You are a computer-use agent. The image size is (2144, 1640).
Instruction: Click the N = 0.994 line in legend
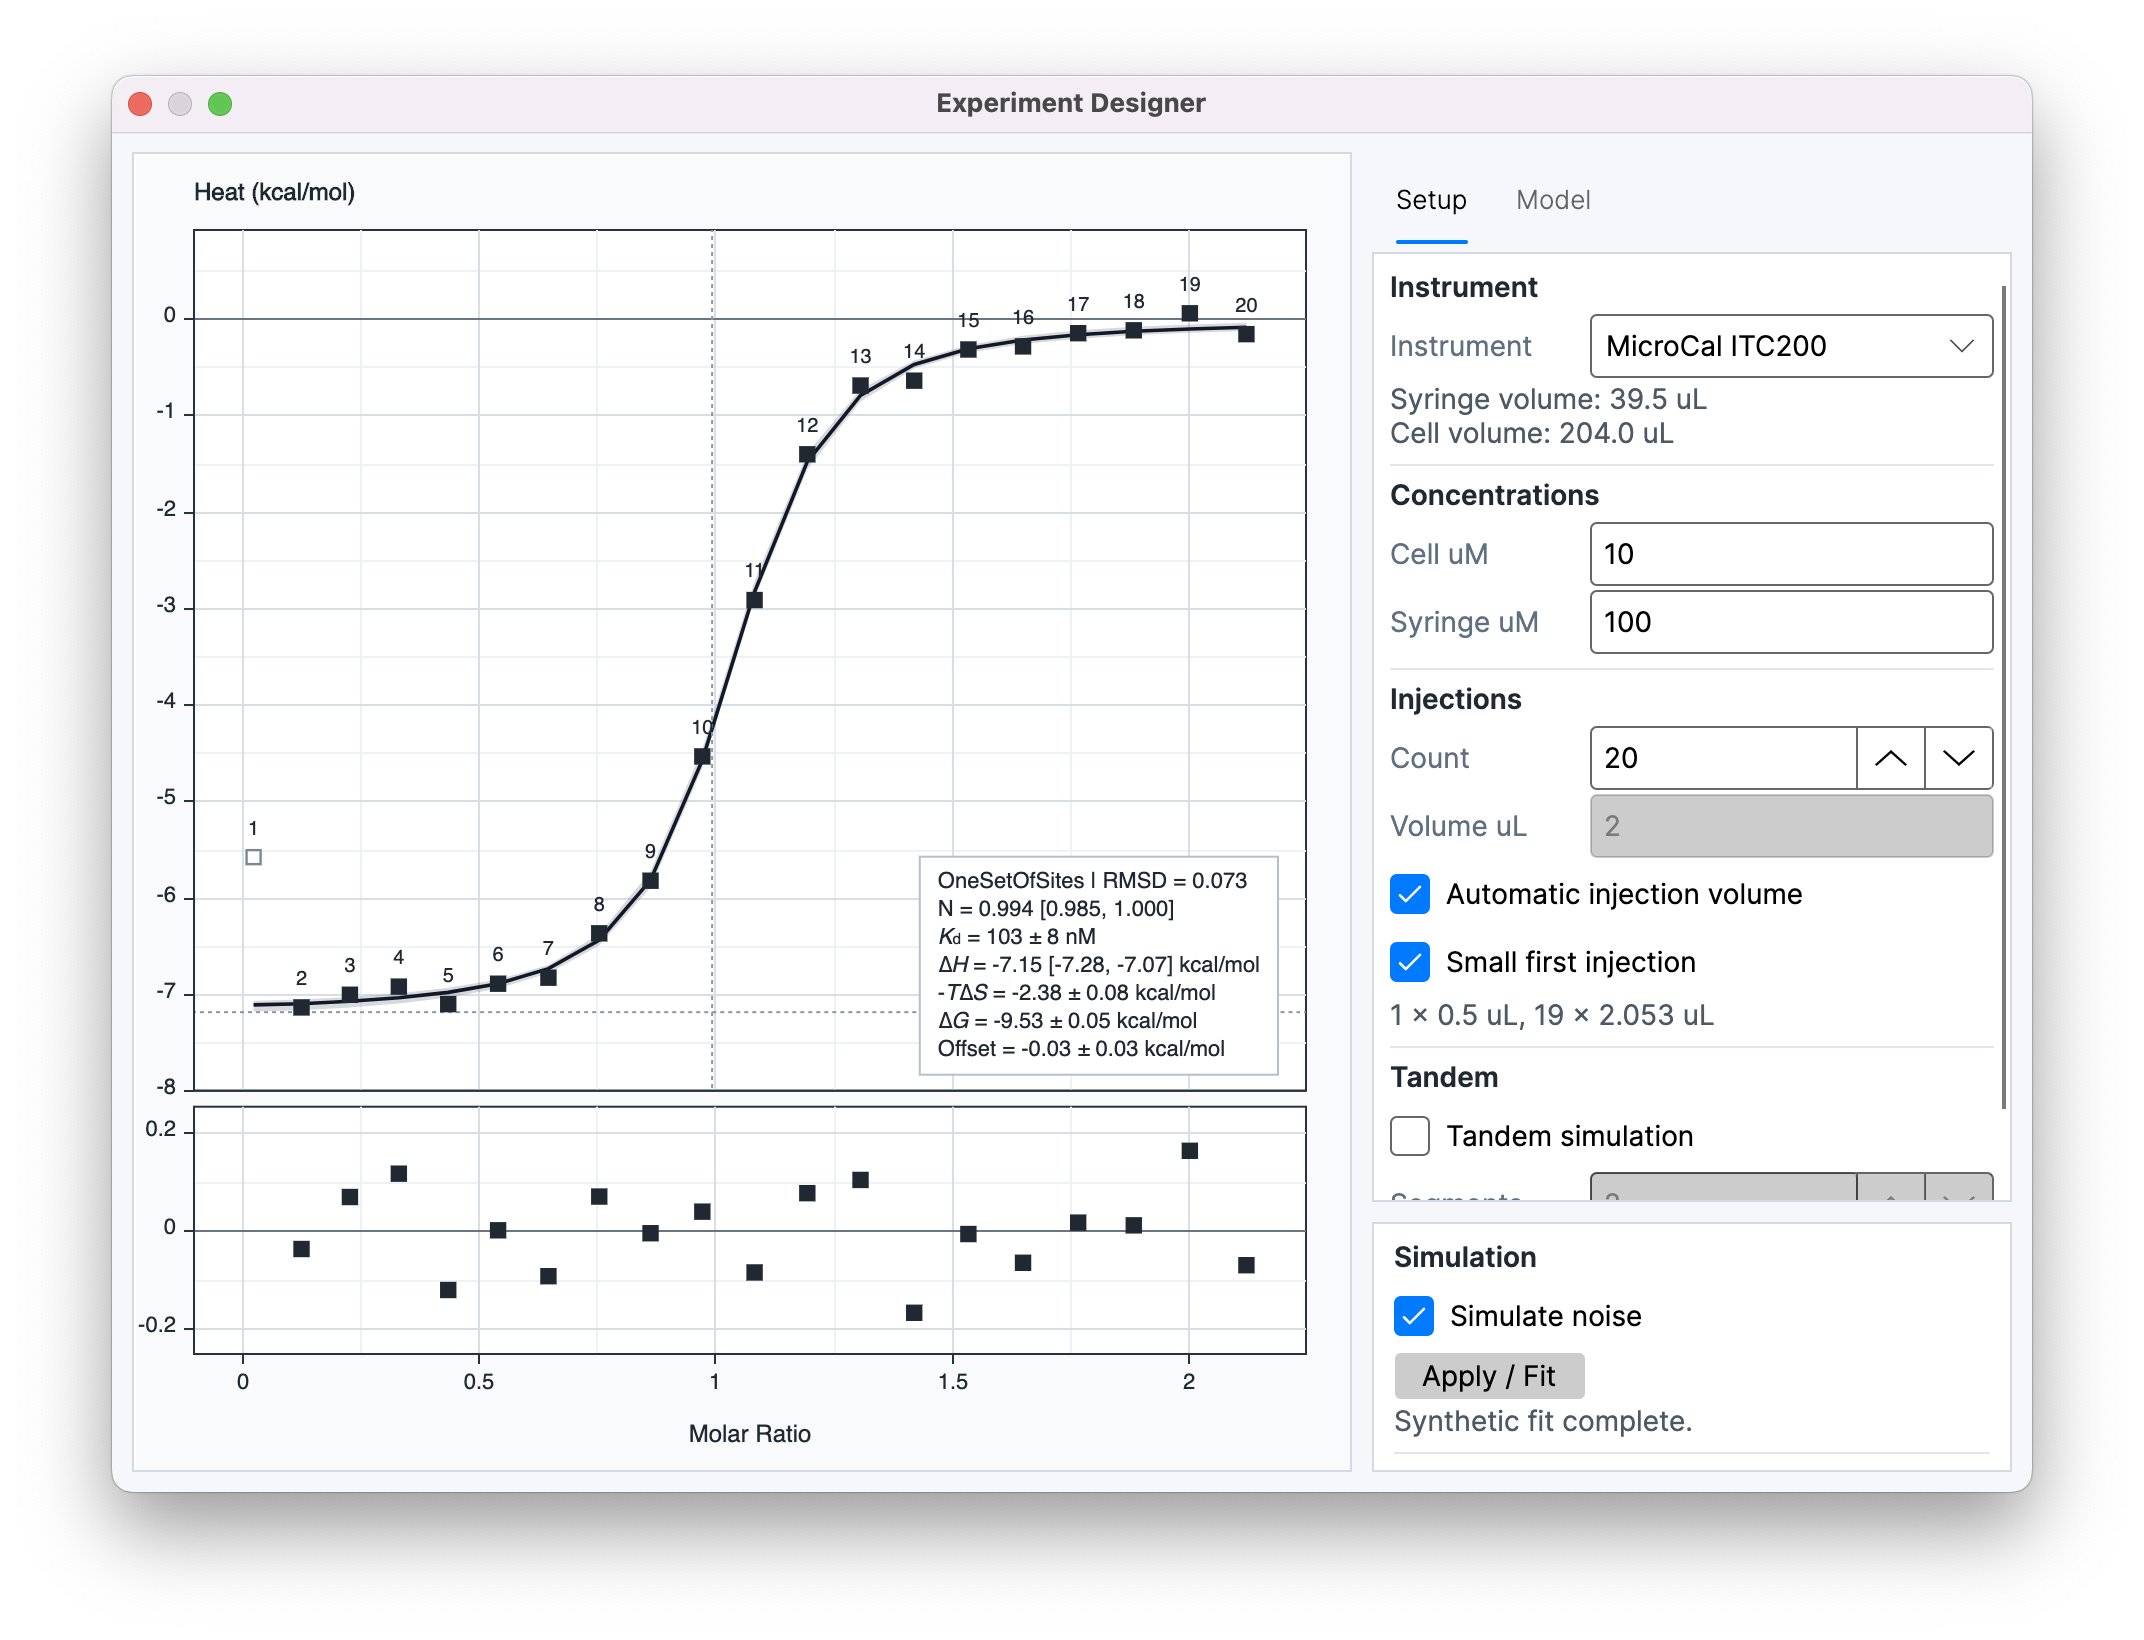point(1055,909)
